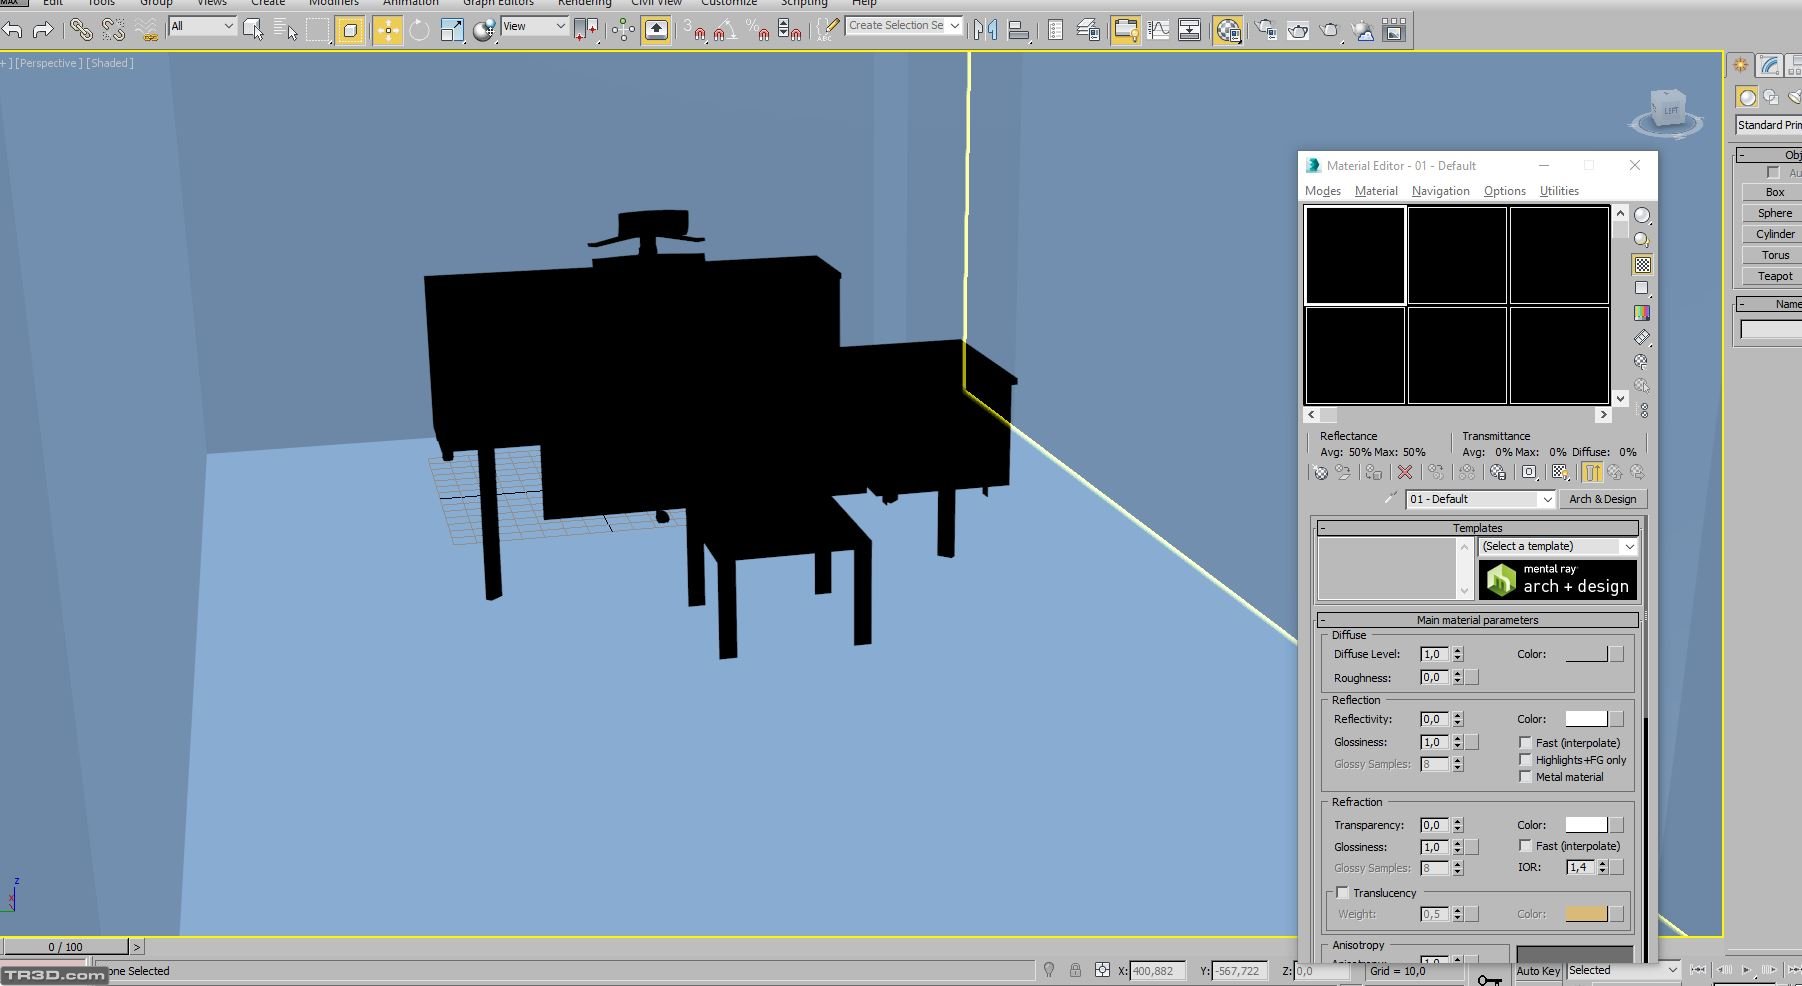1802x986 pixels.
Task: Toggle the Auto Key button
Action: (x=1537, y=971)
